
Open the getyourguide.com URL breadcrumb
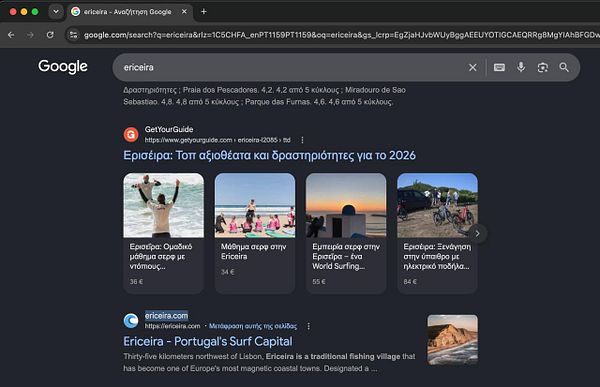pyautogui.click(x=217, y=140)
